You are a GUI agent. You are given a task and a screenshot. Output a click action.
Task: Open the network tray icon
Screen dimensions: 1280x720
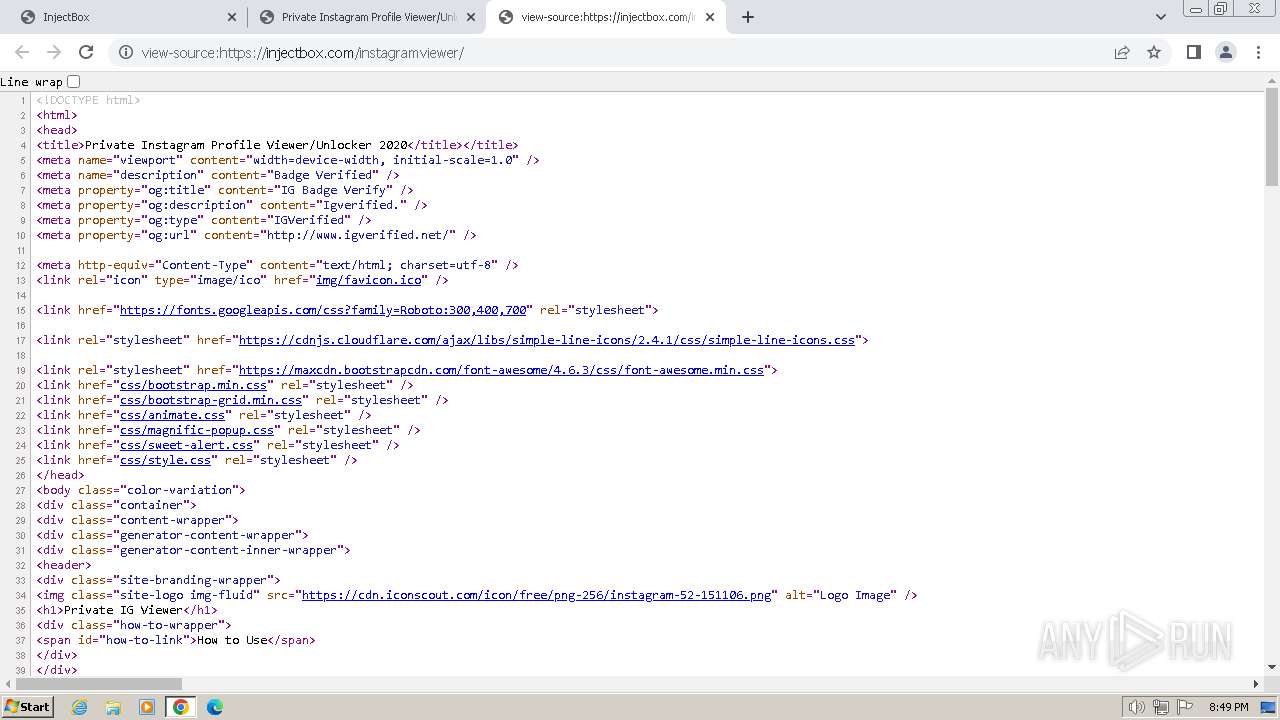click(1161, 707)
